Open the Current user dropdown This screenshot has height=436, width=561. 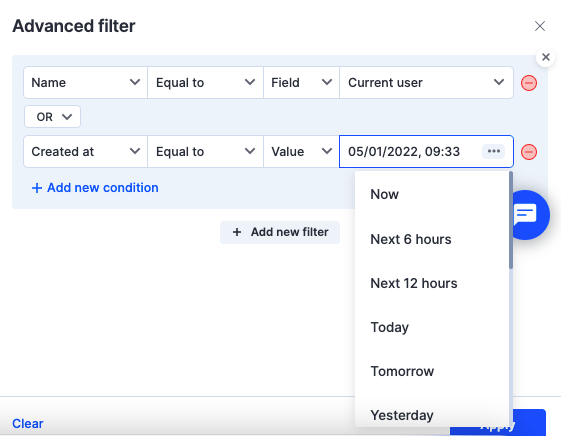tap(426, 83)
